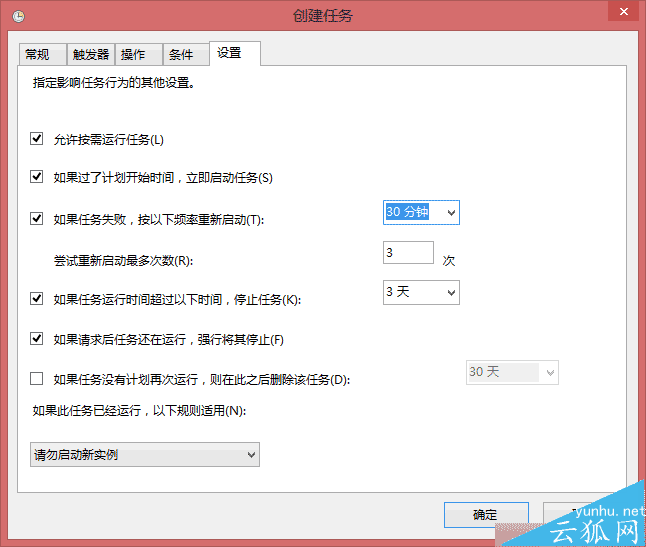The image size is (646, 547).
Task: Click the 创建任务 title text
Action: 323,16
